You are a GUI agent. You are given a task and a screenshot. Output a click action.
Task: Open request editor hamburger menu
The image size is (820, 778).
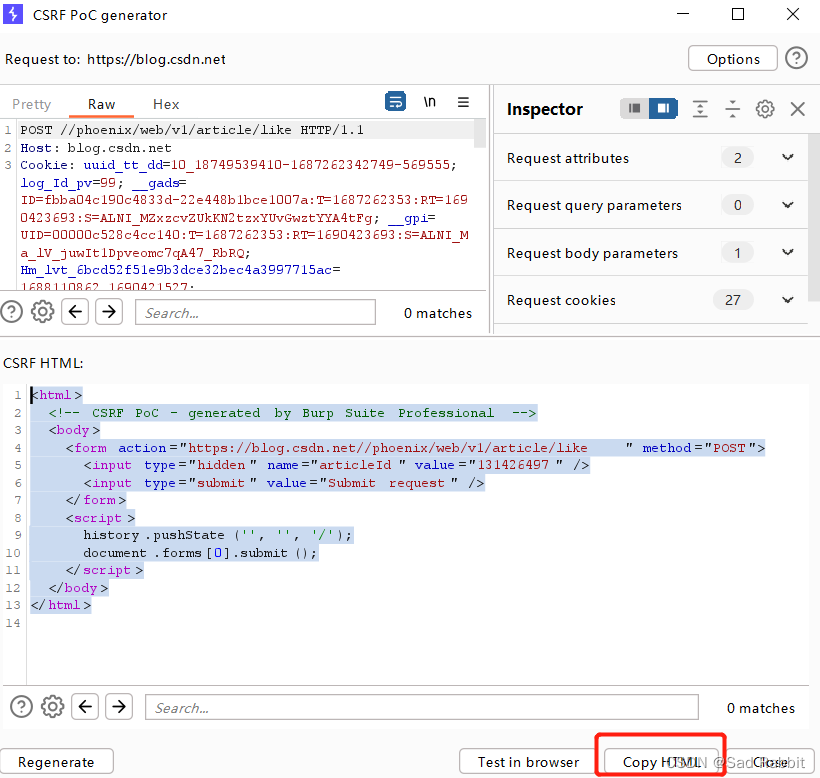[x=463, y=102]
